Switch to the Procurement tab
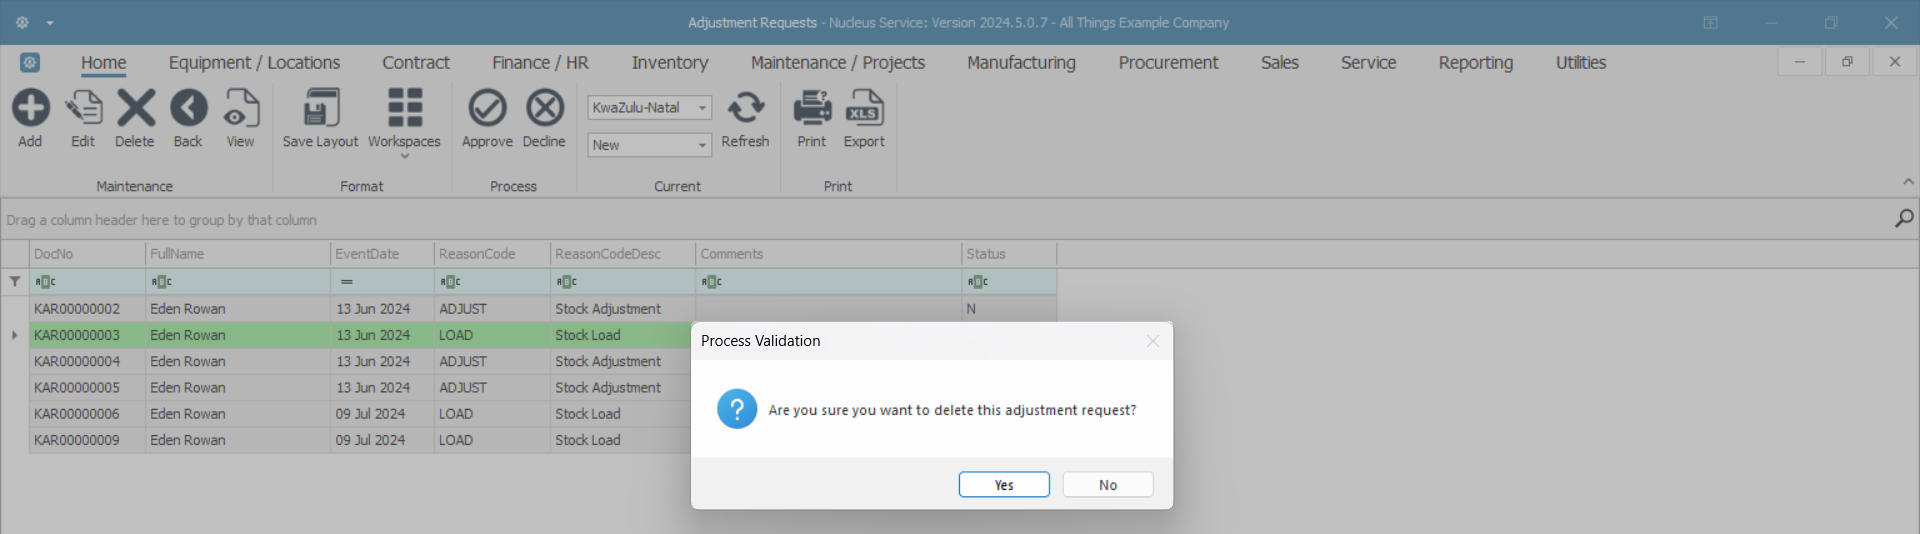Viewport: 1920px width, 534px height. (x=1168, y=63)
